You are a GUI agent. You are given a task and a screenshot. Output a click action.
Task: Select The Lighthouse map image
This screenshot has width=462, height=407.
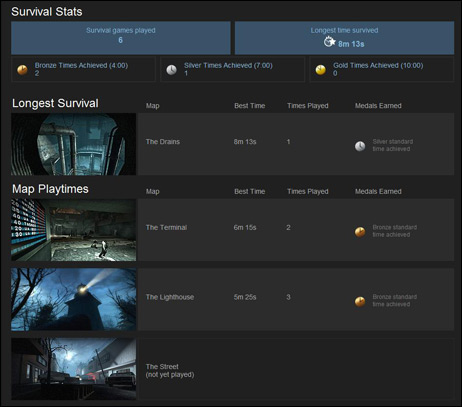tap(73, 299)
